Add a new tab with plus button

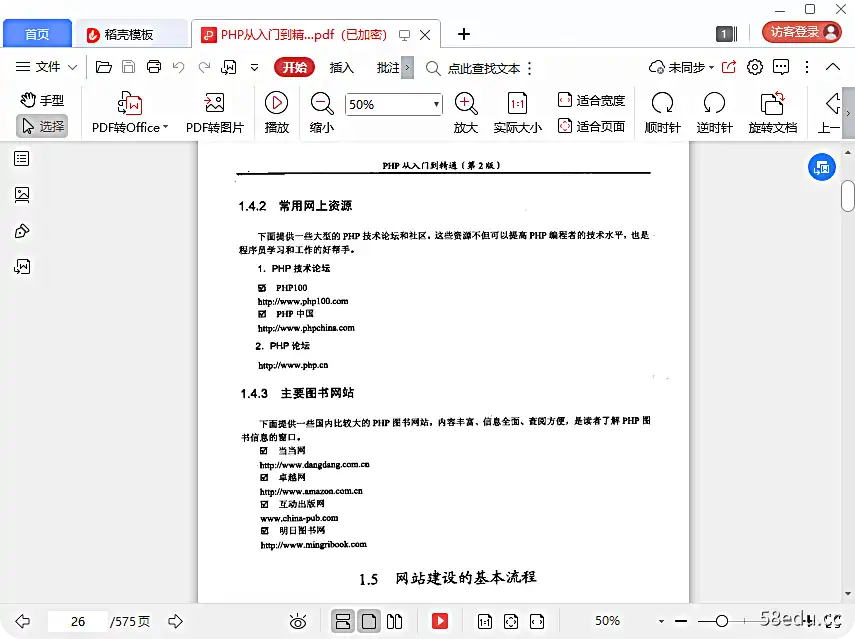coord(463,34)
